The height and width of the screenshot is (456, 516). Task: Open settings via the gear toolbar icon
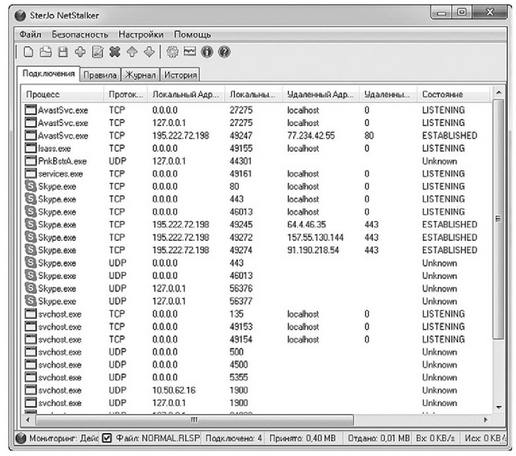[172, 52]
